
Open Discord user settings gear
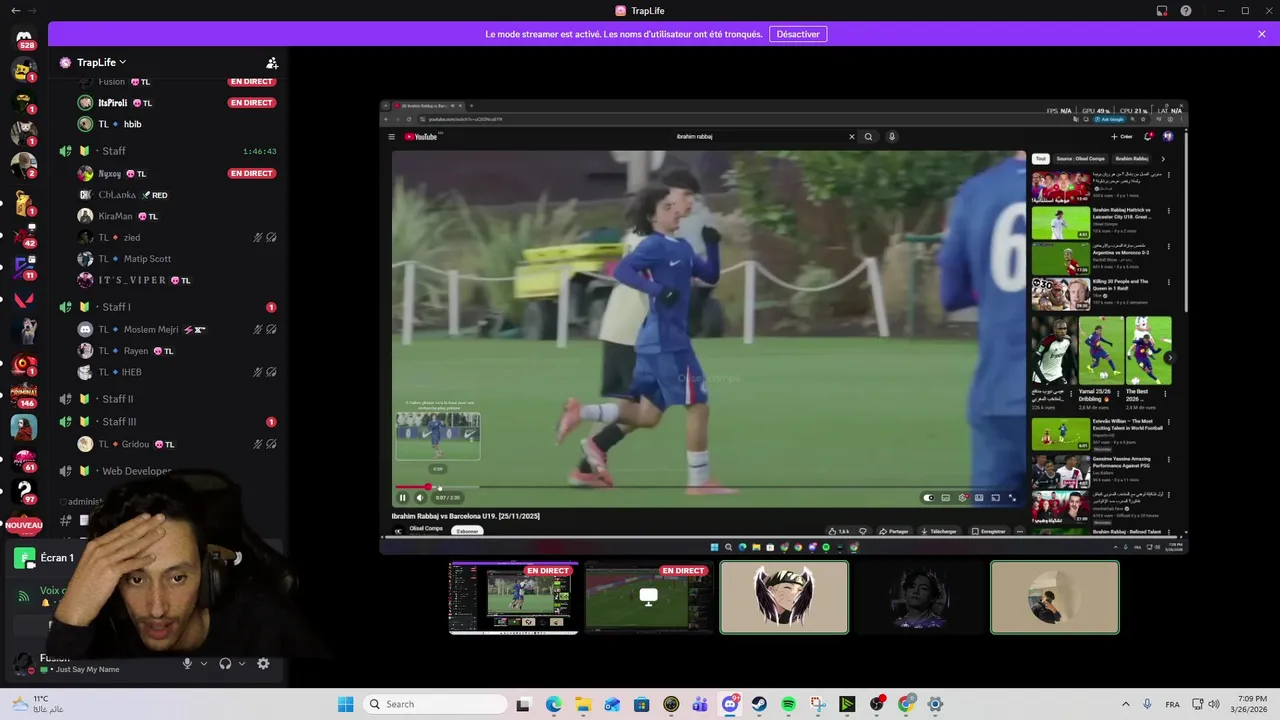pyautogui.click(x=263, y=663)
